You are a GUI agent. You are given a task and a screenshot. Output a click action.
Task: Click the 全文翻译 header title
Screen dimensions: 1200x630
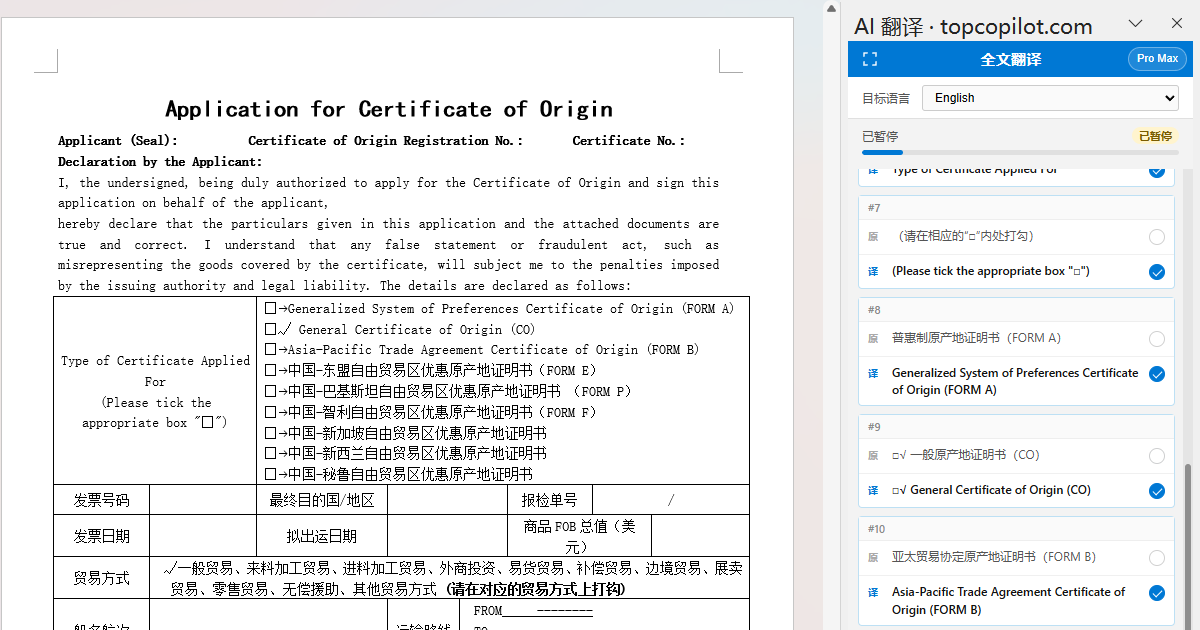[x=1011, y=59]
